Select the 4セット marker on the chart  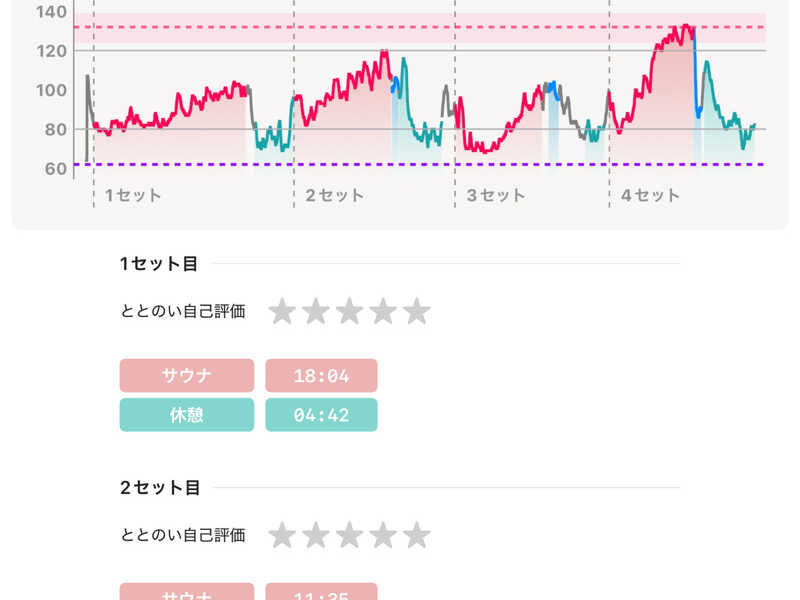[x=650, y=196]
